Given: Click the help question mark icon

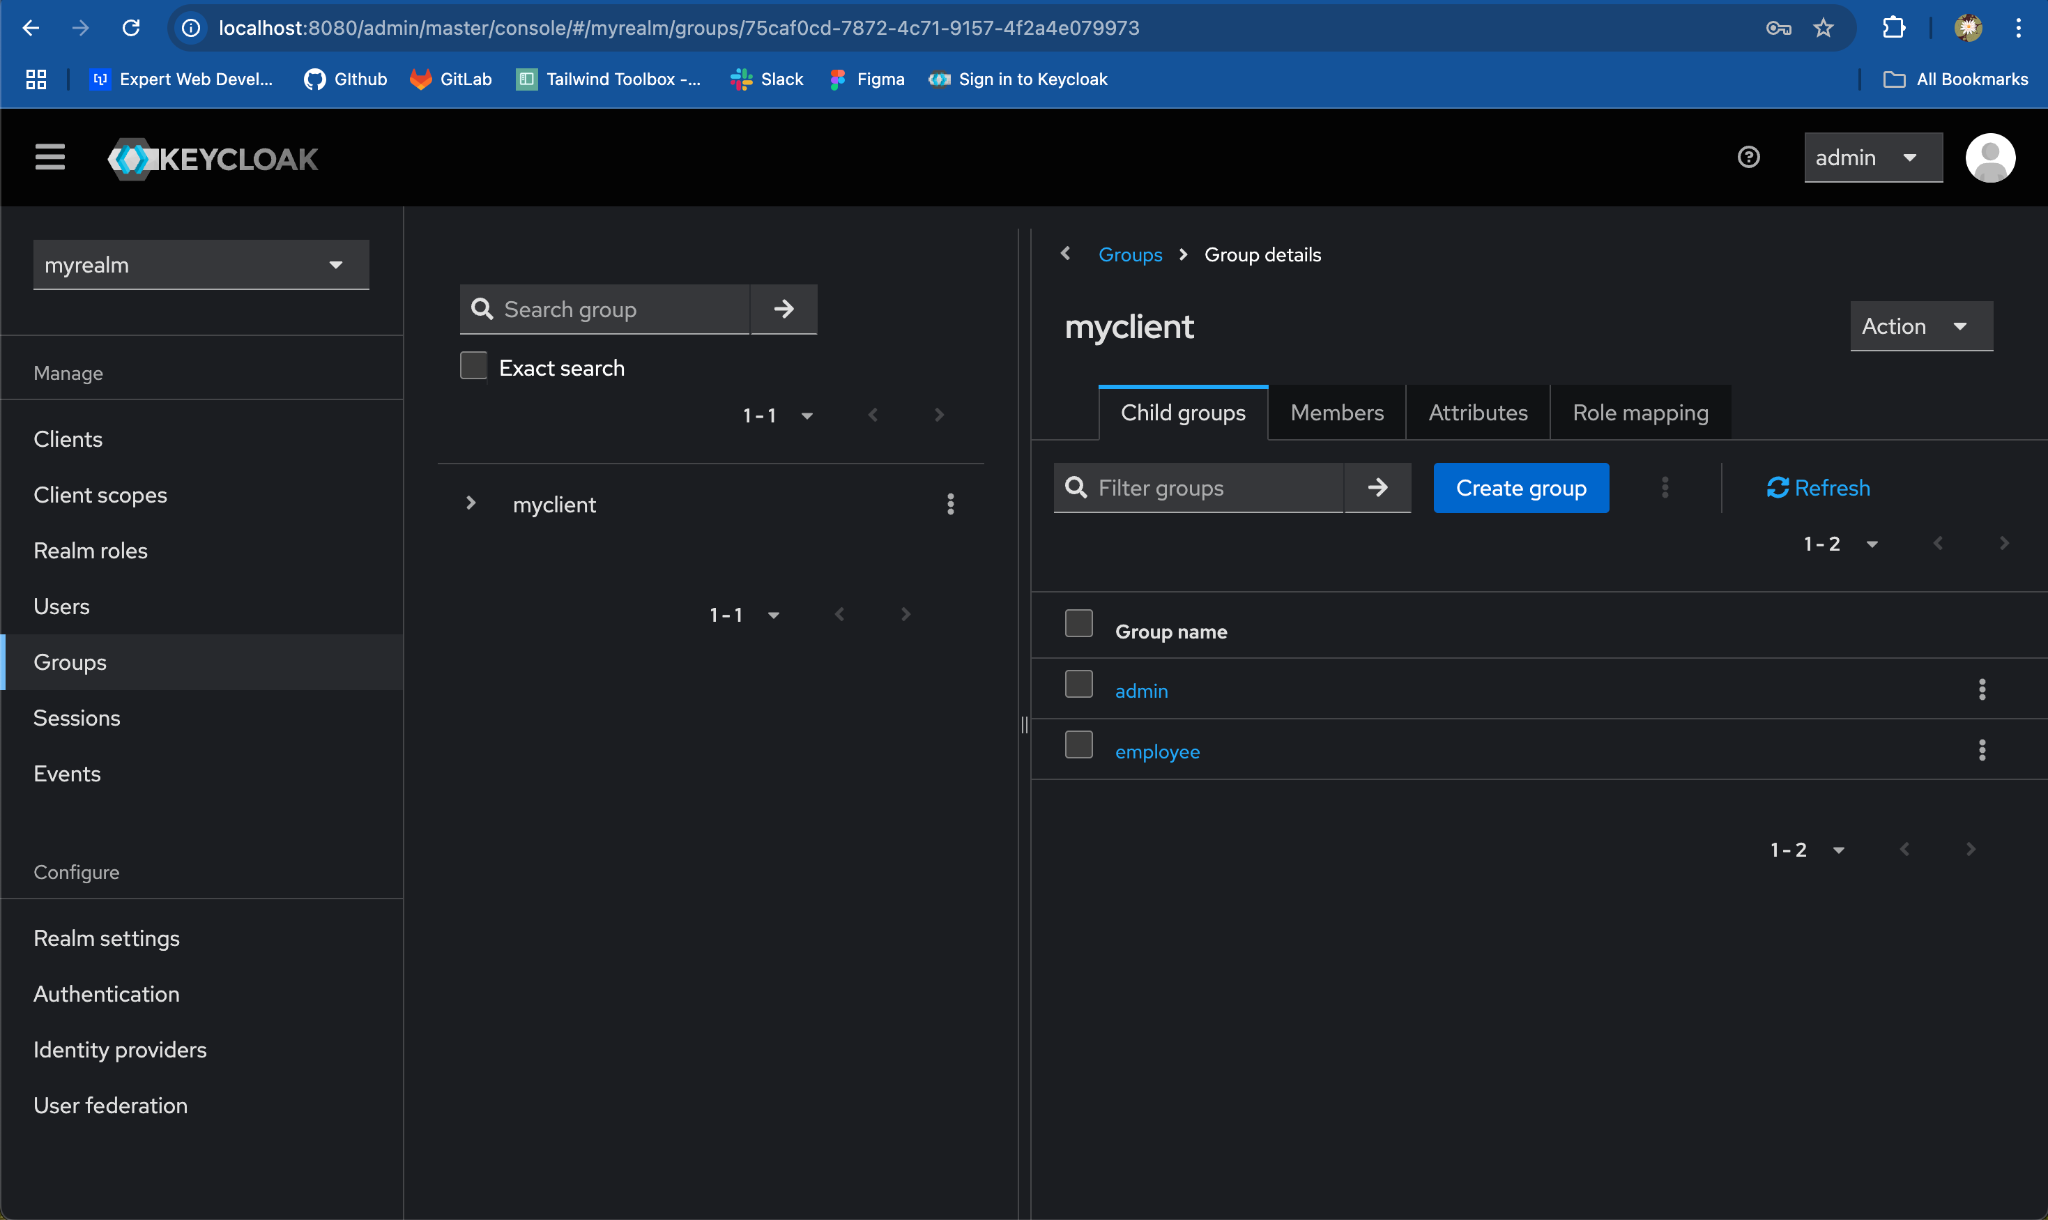Looking at the screenshot, I should coord(1748,157).
